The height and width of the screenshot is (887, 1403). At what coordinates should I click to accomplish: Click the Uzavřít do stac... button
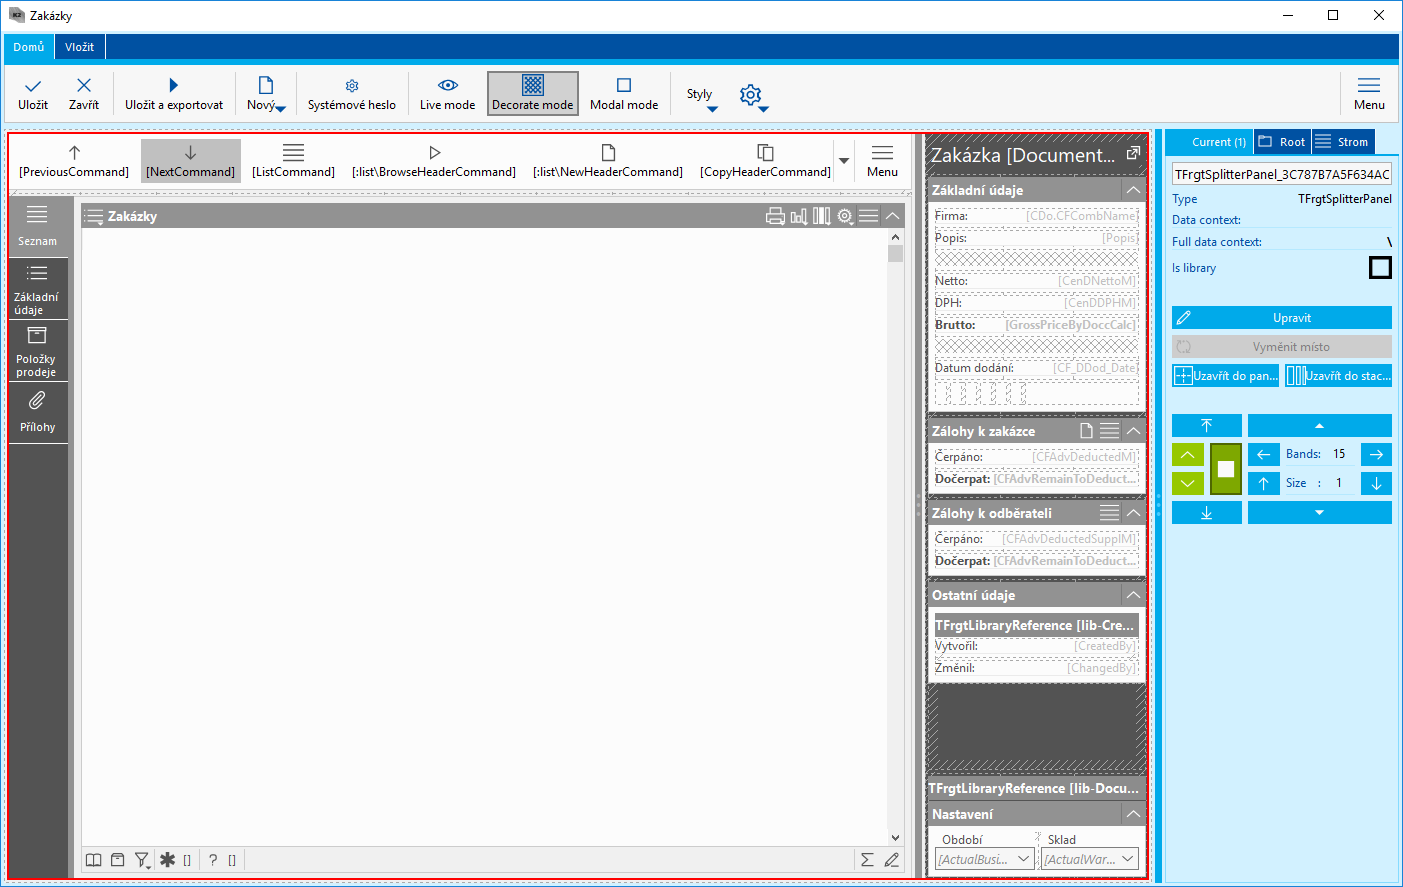1338,376
